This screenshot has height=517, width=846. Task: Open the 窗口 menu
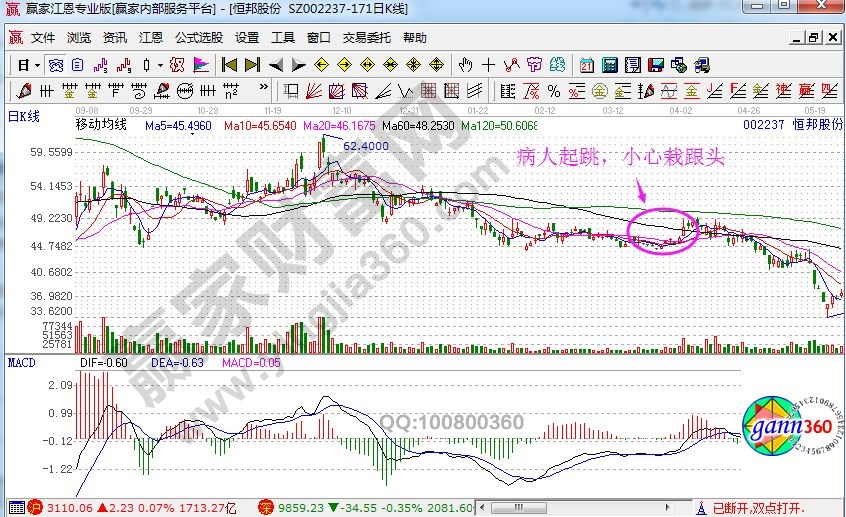318,38
